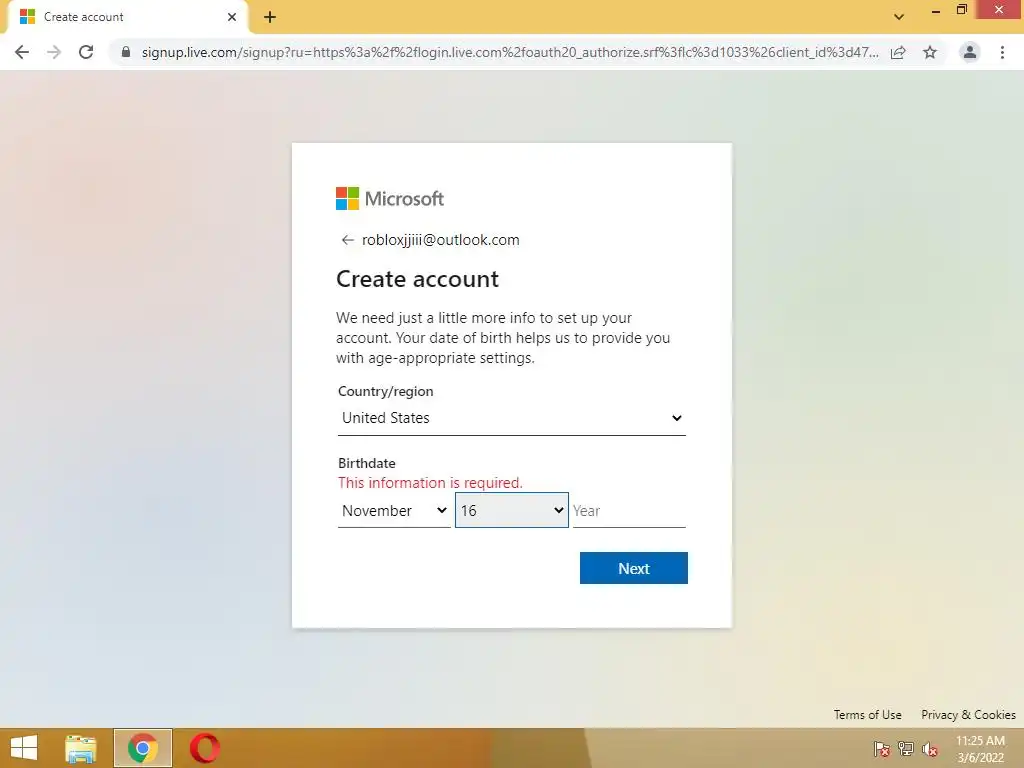Click the Next button
The height and width of the screenshot is (768, 1024).
(x=633, y=568)
